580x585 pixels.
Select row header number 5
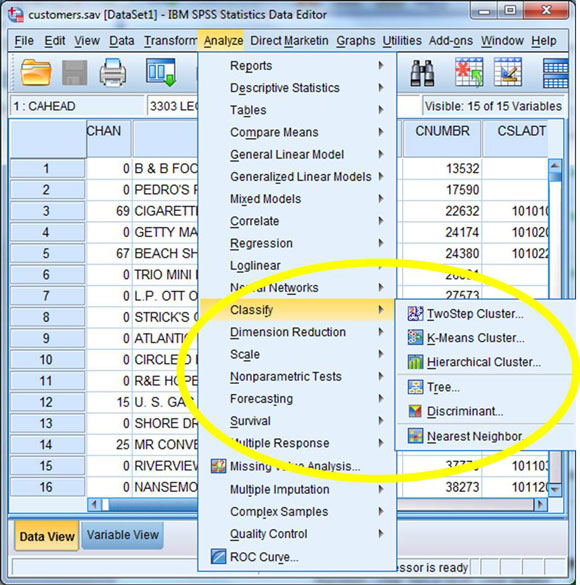pos(47,253)
